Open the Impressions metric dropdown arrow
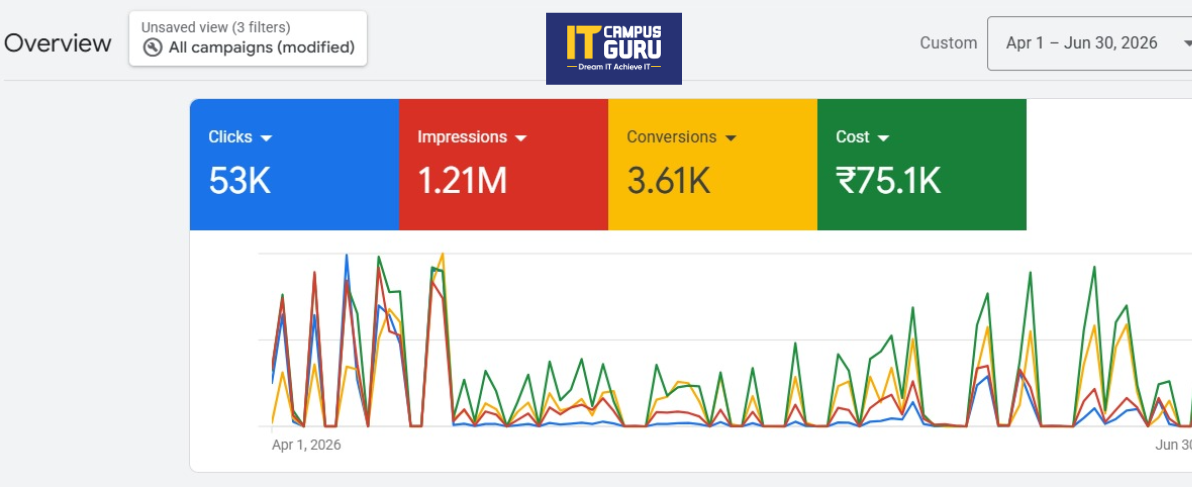The height and width of the screenshot is (487, 1192). (521, 138)
